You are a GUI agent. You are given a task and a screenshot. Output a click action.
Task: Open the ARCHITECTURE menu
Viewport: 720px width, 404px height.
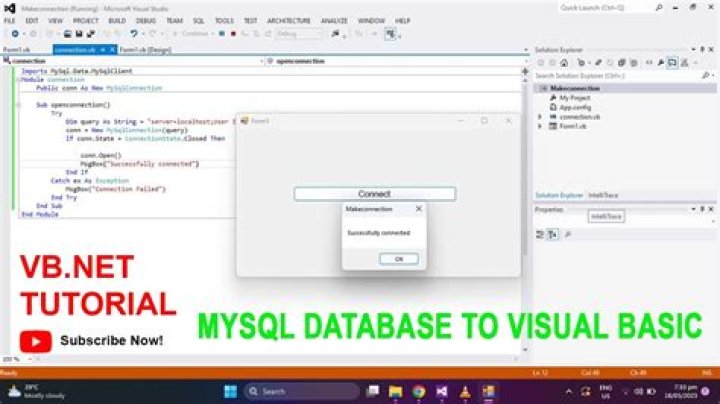point(289,21)
